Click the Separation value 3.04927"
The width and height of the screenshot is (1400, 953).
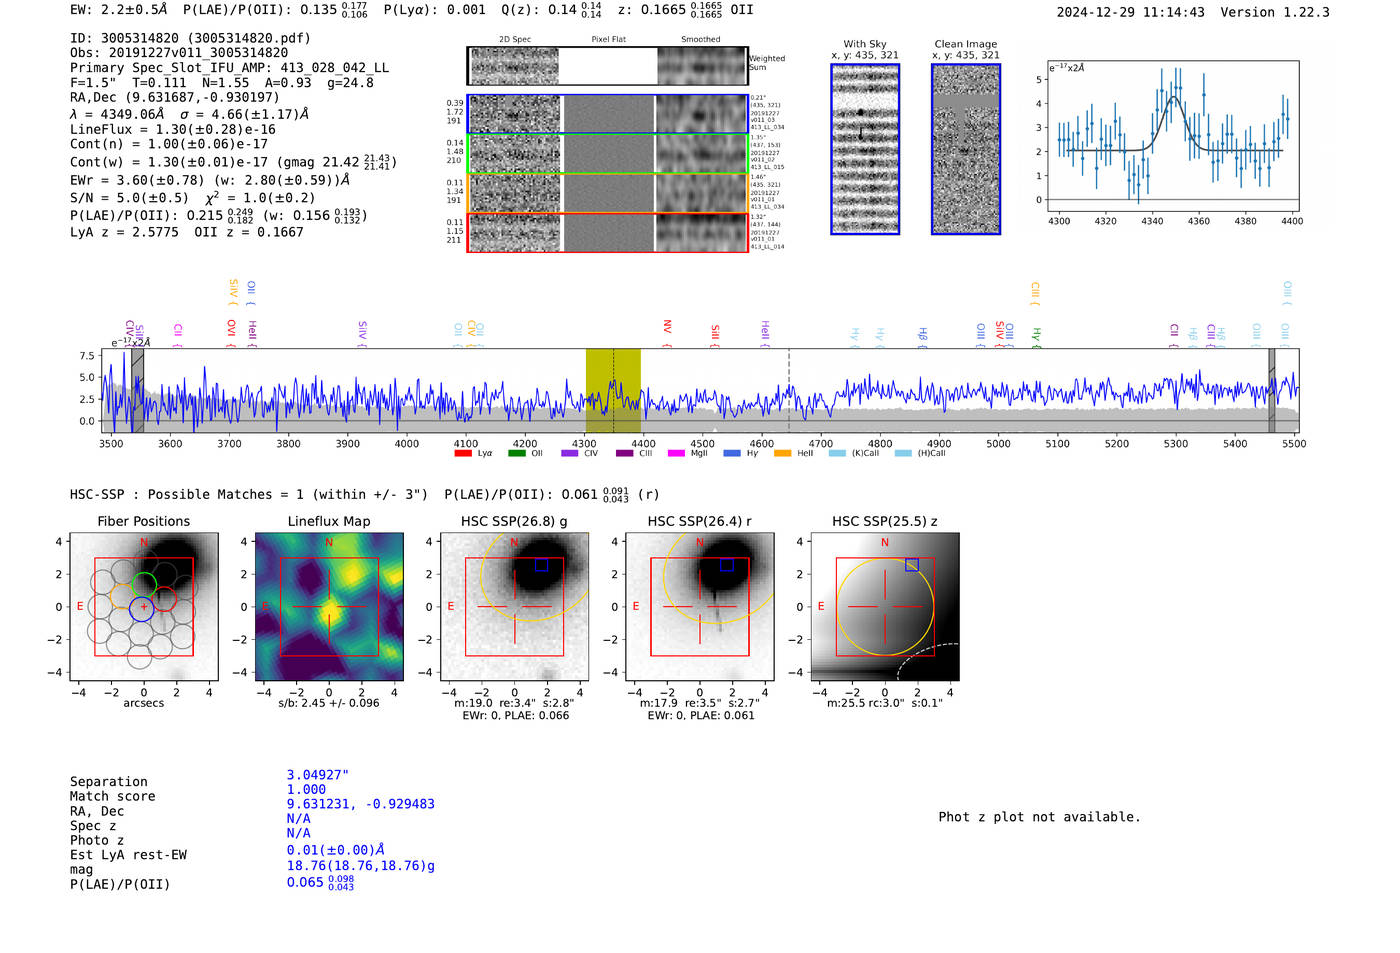click(318, 775)
